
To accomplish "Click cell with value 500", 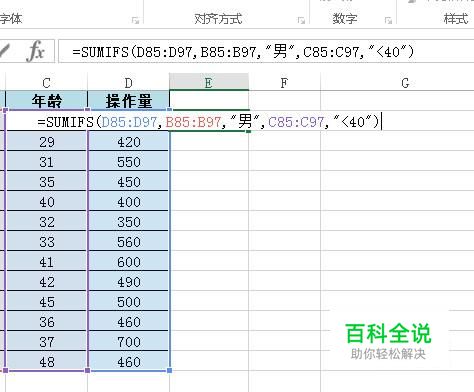I will coord(129,302).
